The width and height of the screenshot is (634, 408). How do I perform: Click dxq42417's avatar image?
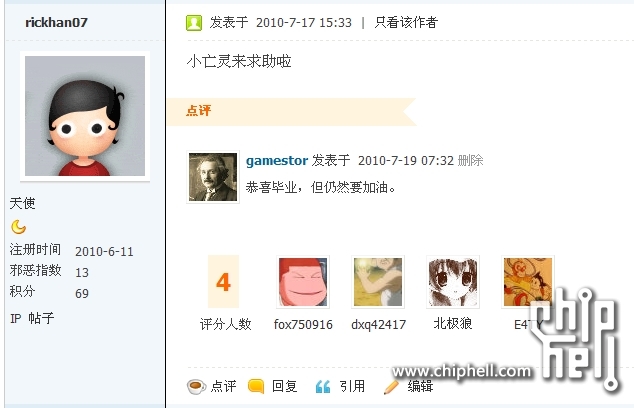click(x=378, y=282)
